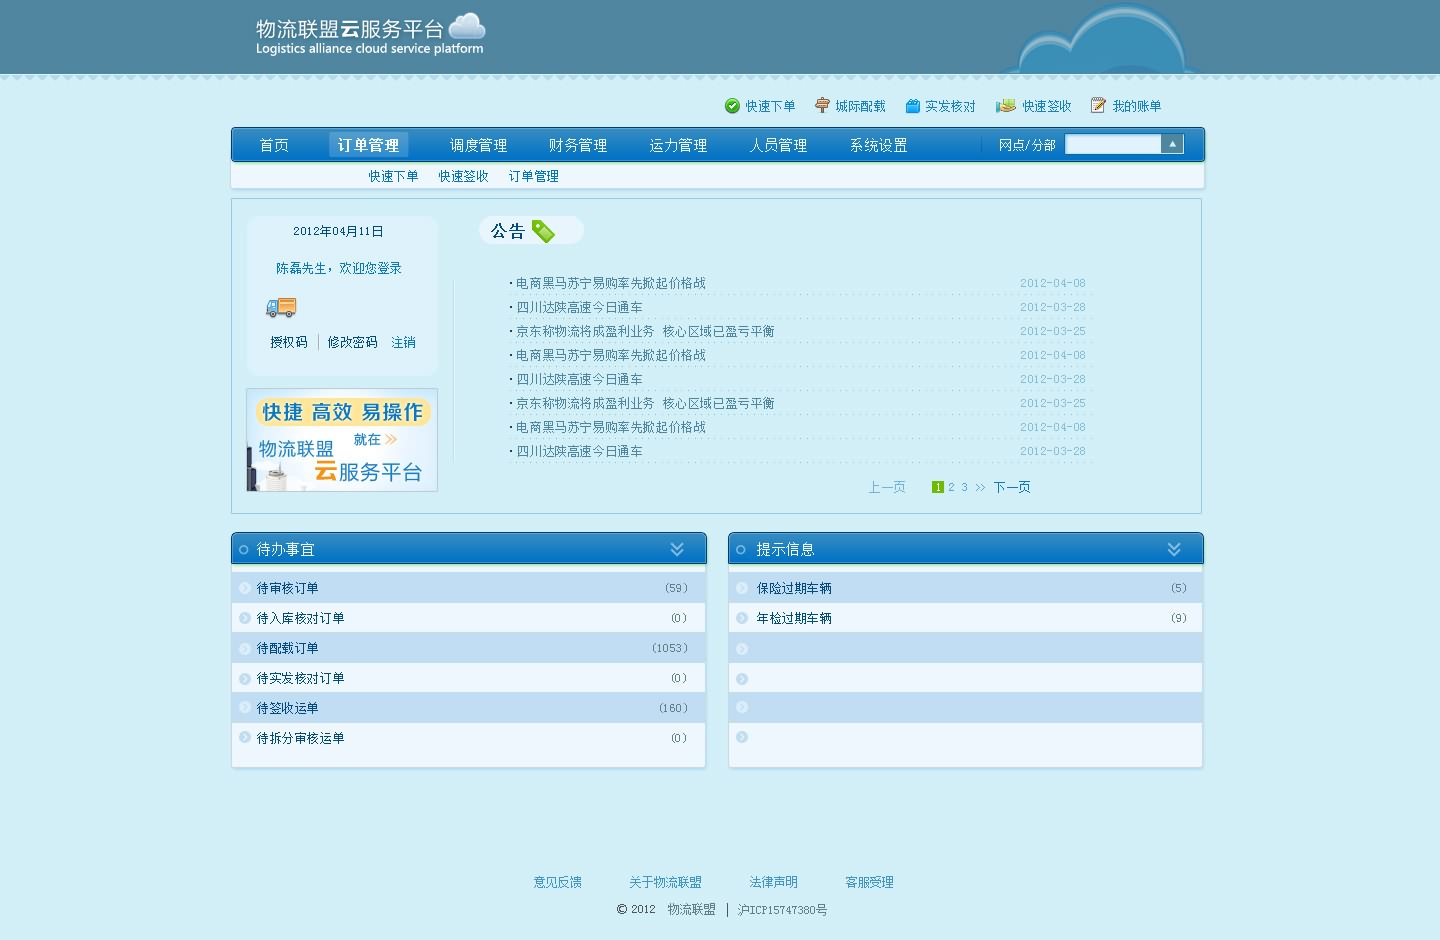Click the 法律声明 footer link
1440x940 pixels.
click(x=773, y=882)
